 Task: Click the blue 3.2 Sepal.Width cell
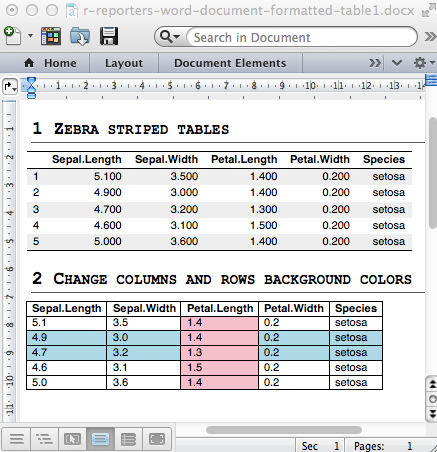click(x=144, y=352)
